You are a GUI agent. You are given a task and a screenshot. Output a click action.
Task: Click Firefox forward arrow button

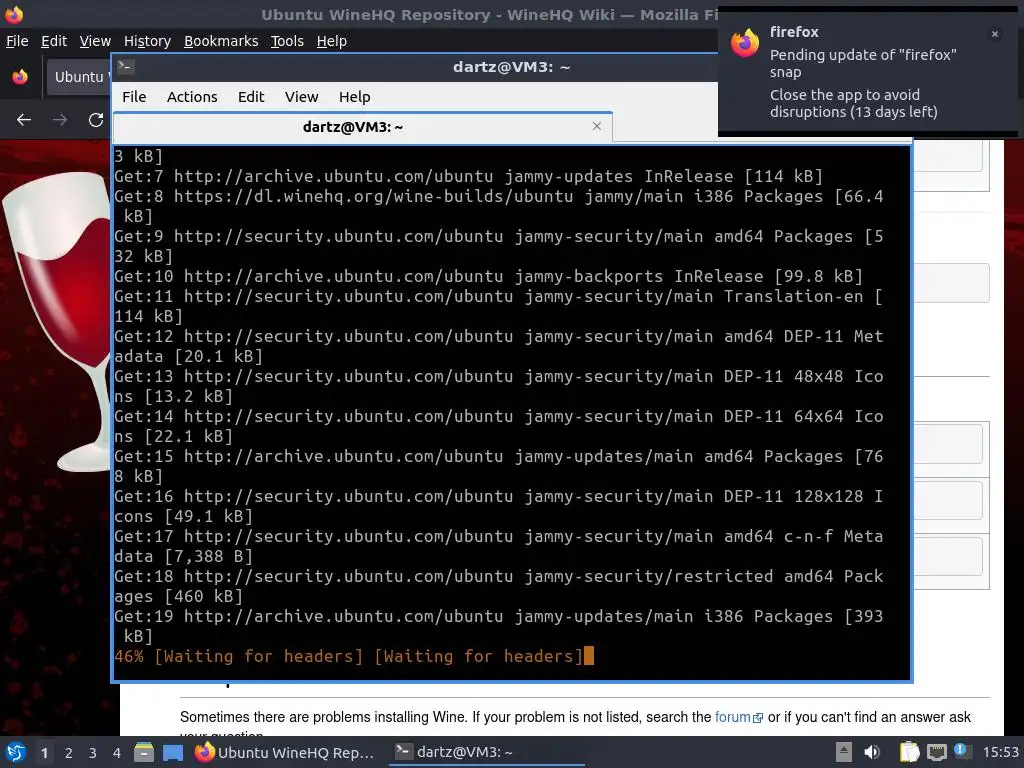tap(59, 120)
